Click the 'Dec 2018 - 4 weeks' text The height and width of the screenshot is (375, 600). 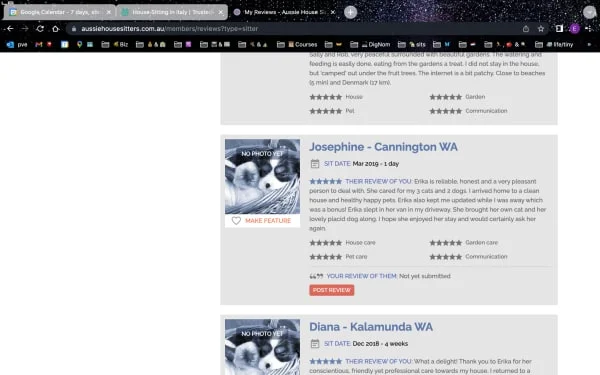pos(380,344)
